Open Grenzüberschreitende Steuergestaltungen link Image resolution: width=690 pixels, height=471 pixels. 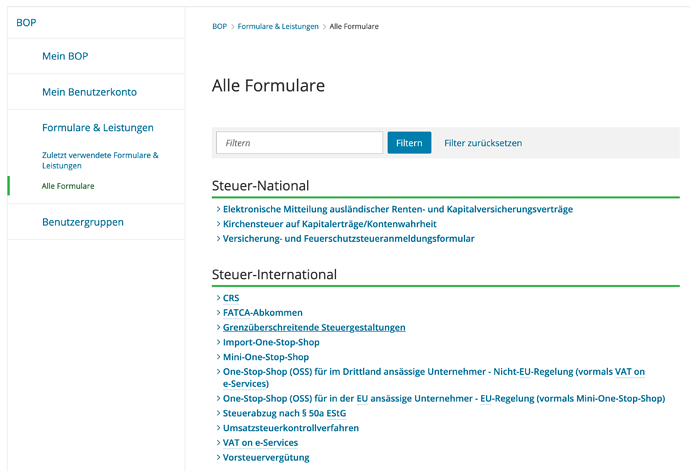pos(314,327)
